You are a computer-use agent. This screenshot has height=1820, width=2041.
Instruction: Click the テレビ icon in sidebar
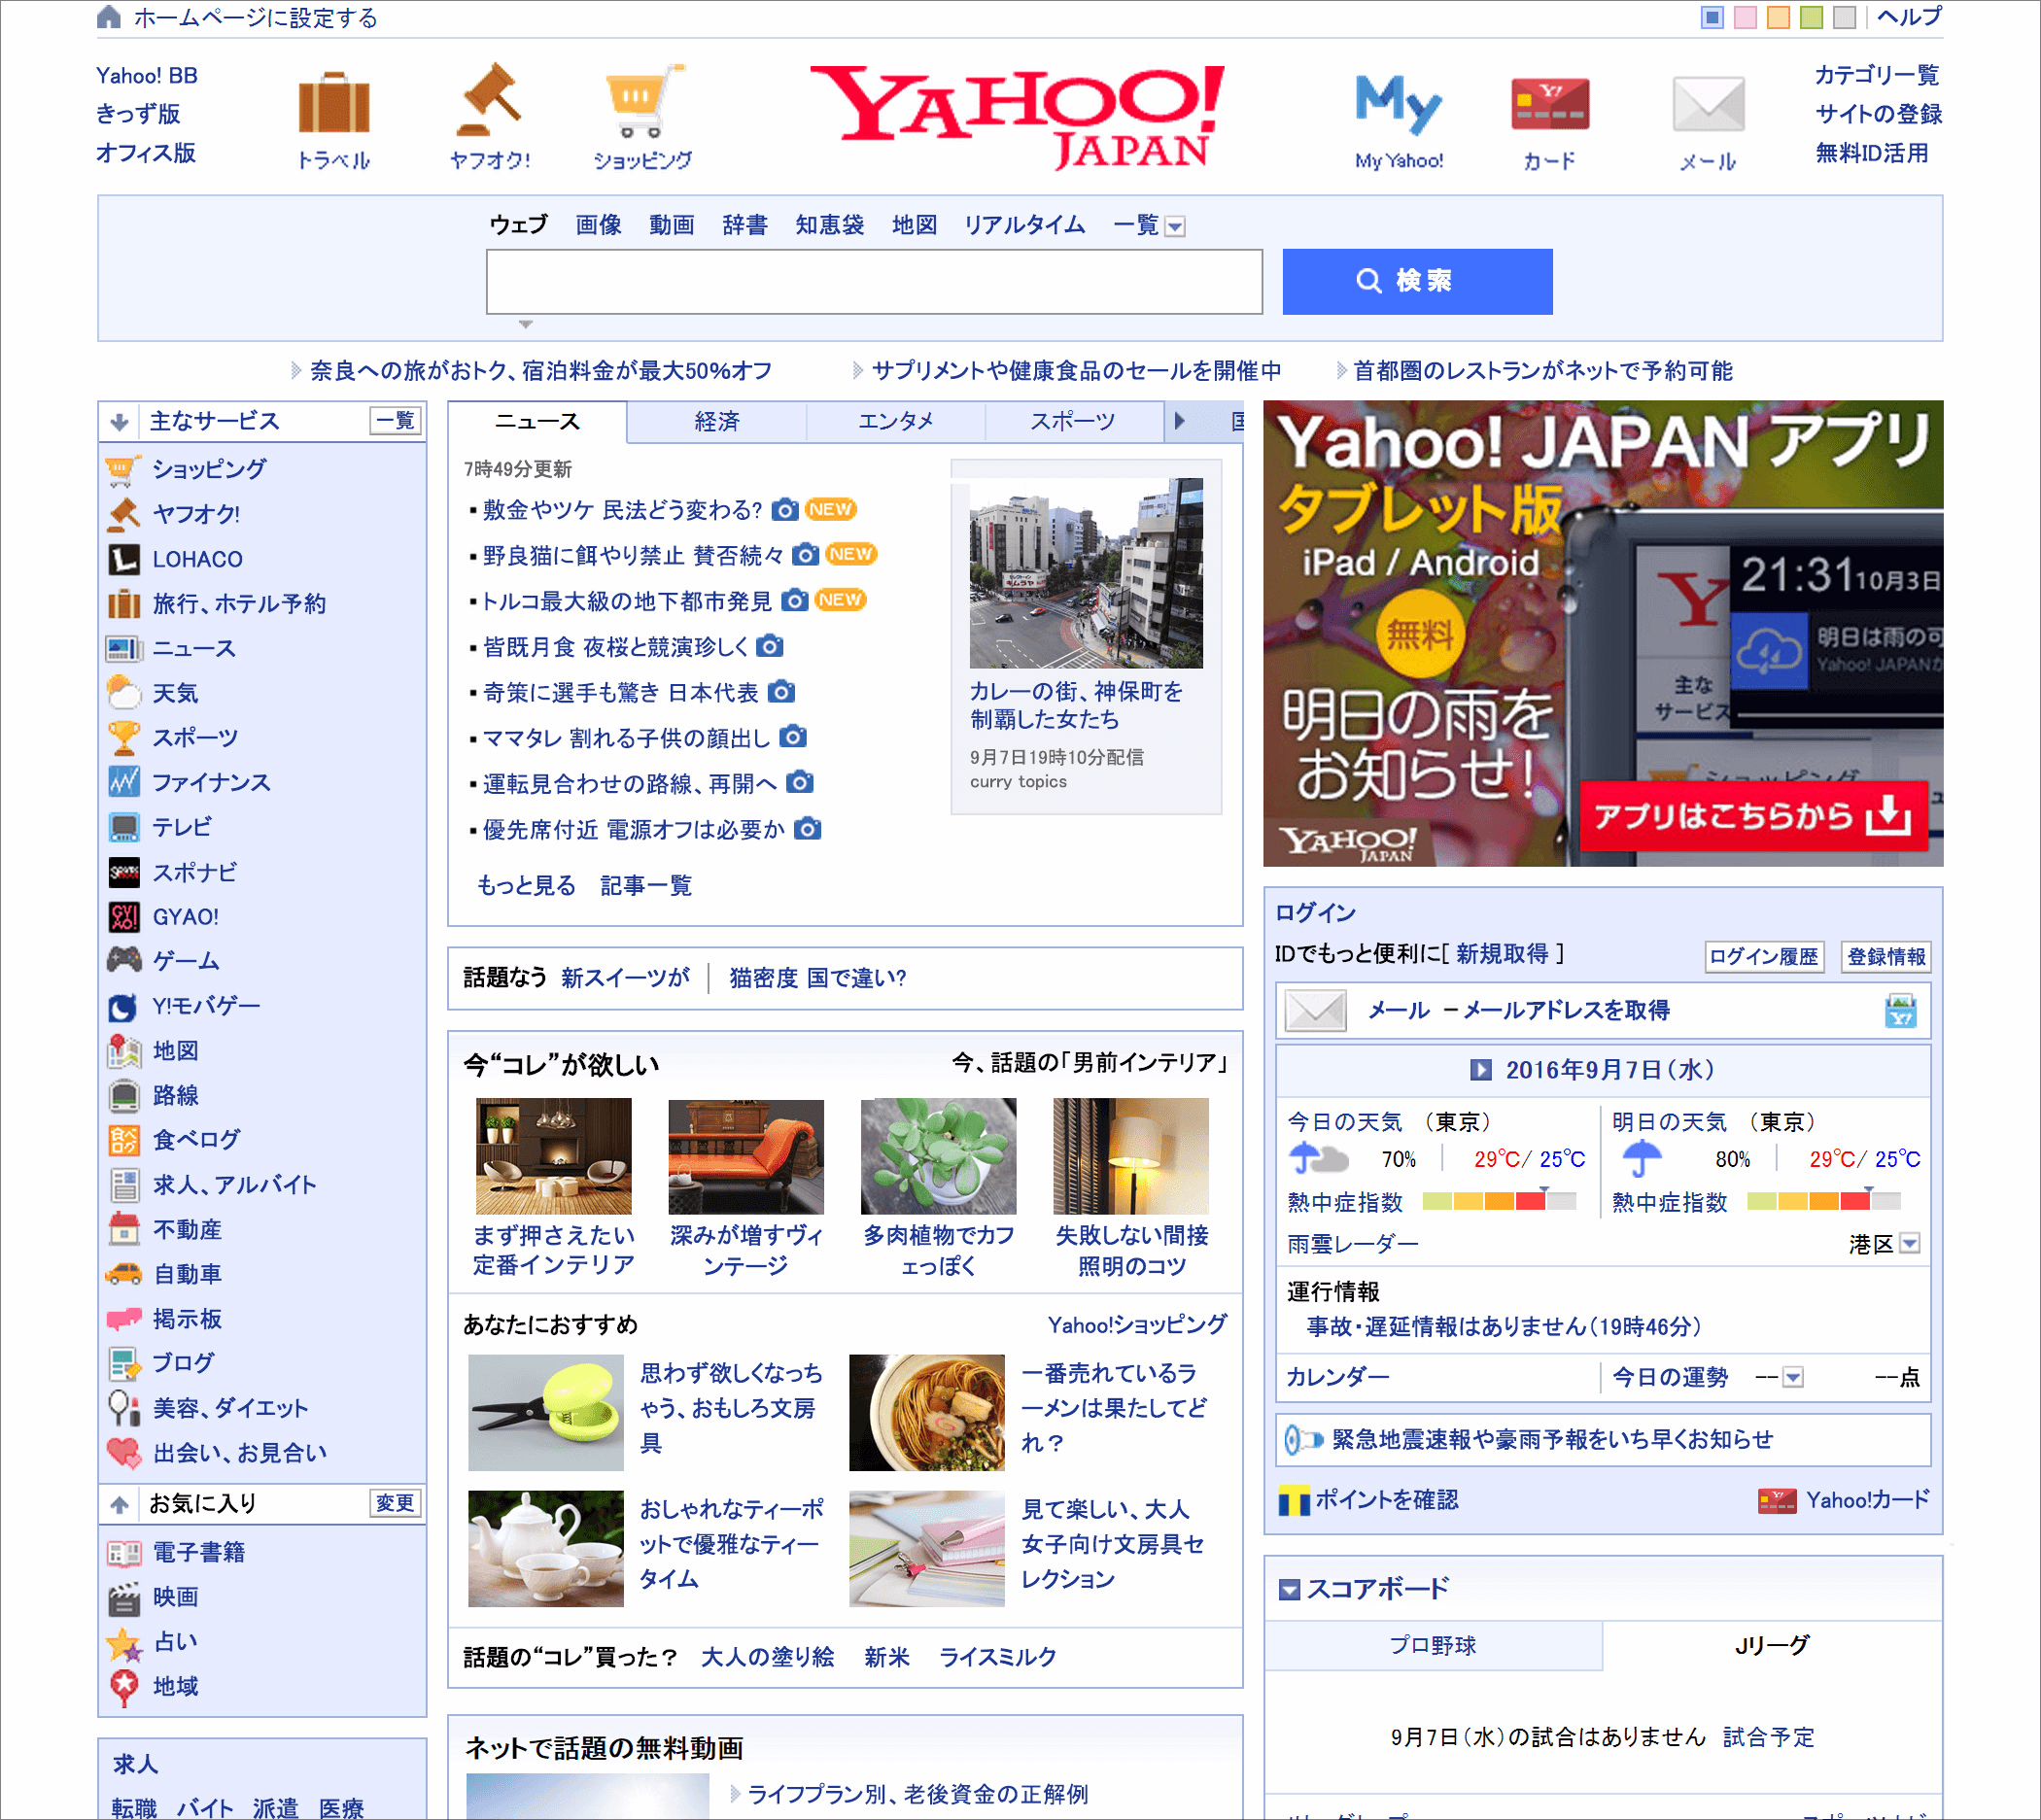coord(123,827)
